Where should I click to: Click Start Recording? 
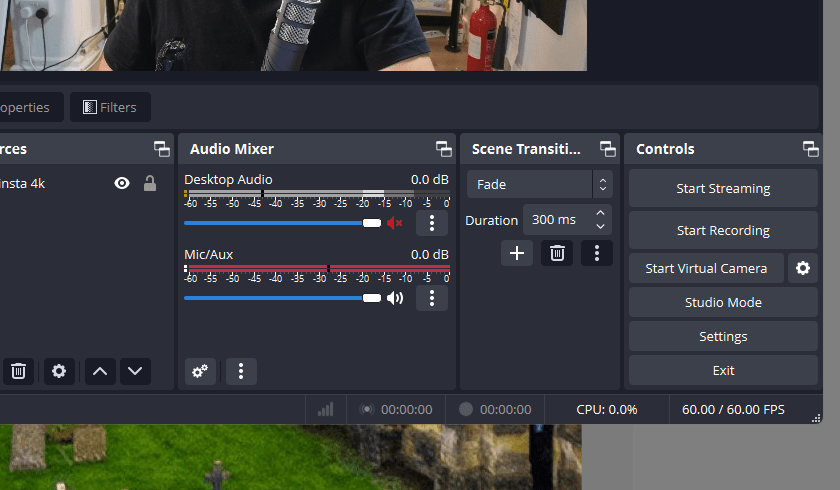pyautogui.click(x=723, y=230)
